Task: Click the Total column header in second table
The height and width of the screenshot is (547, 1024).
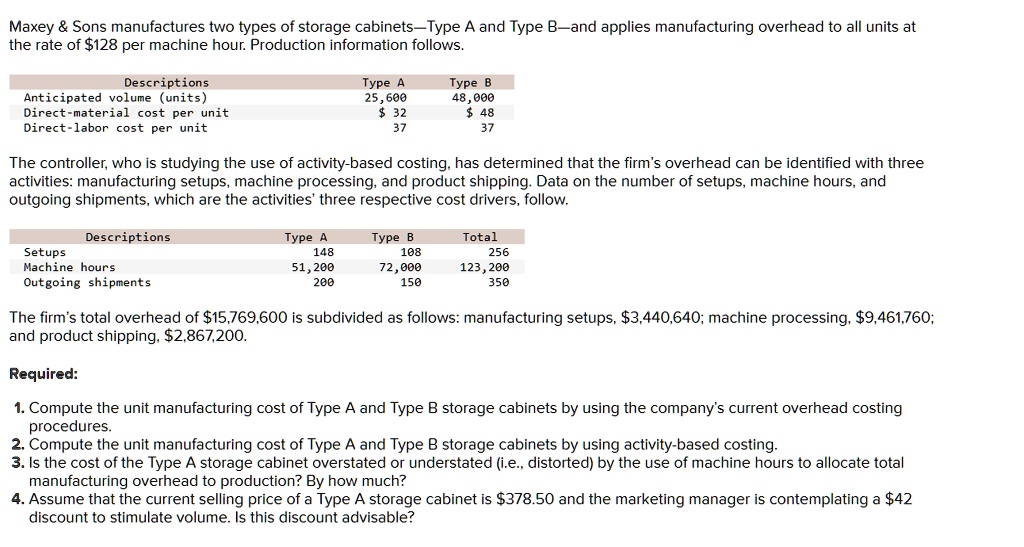Action: [x=480, y=238]
